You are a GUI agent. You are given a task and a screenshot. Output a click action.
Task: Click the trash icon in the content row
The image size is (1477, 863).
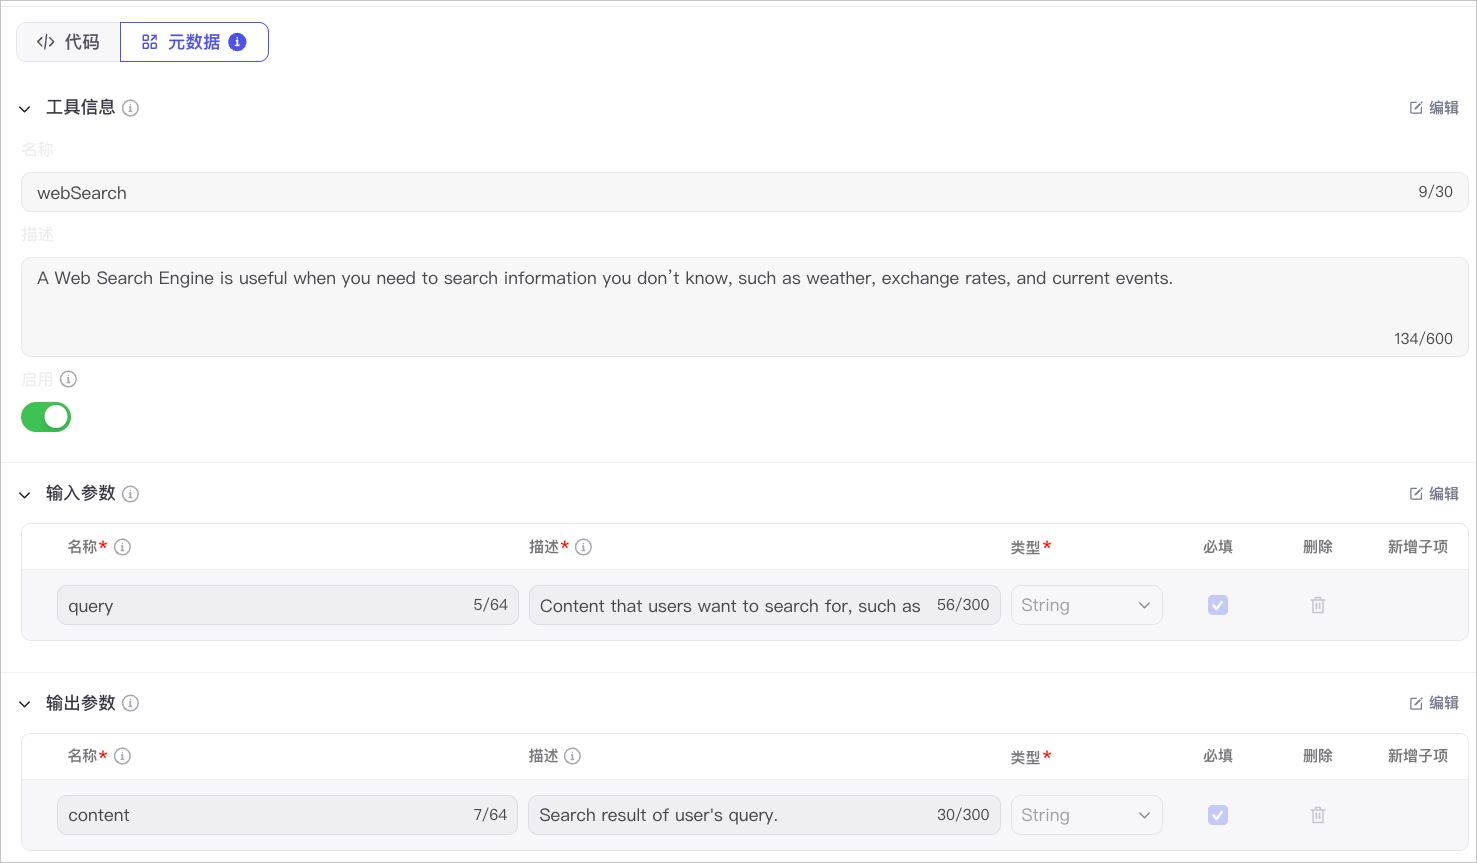[x=1318, y=815]
